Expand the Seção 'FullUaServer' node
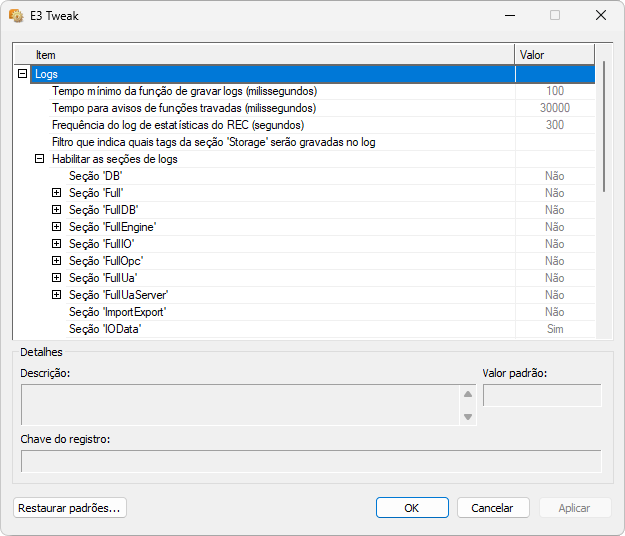 click(57, 295)
